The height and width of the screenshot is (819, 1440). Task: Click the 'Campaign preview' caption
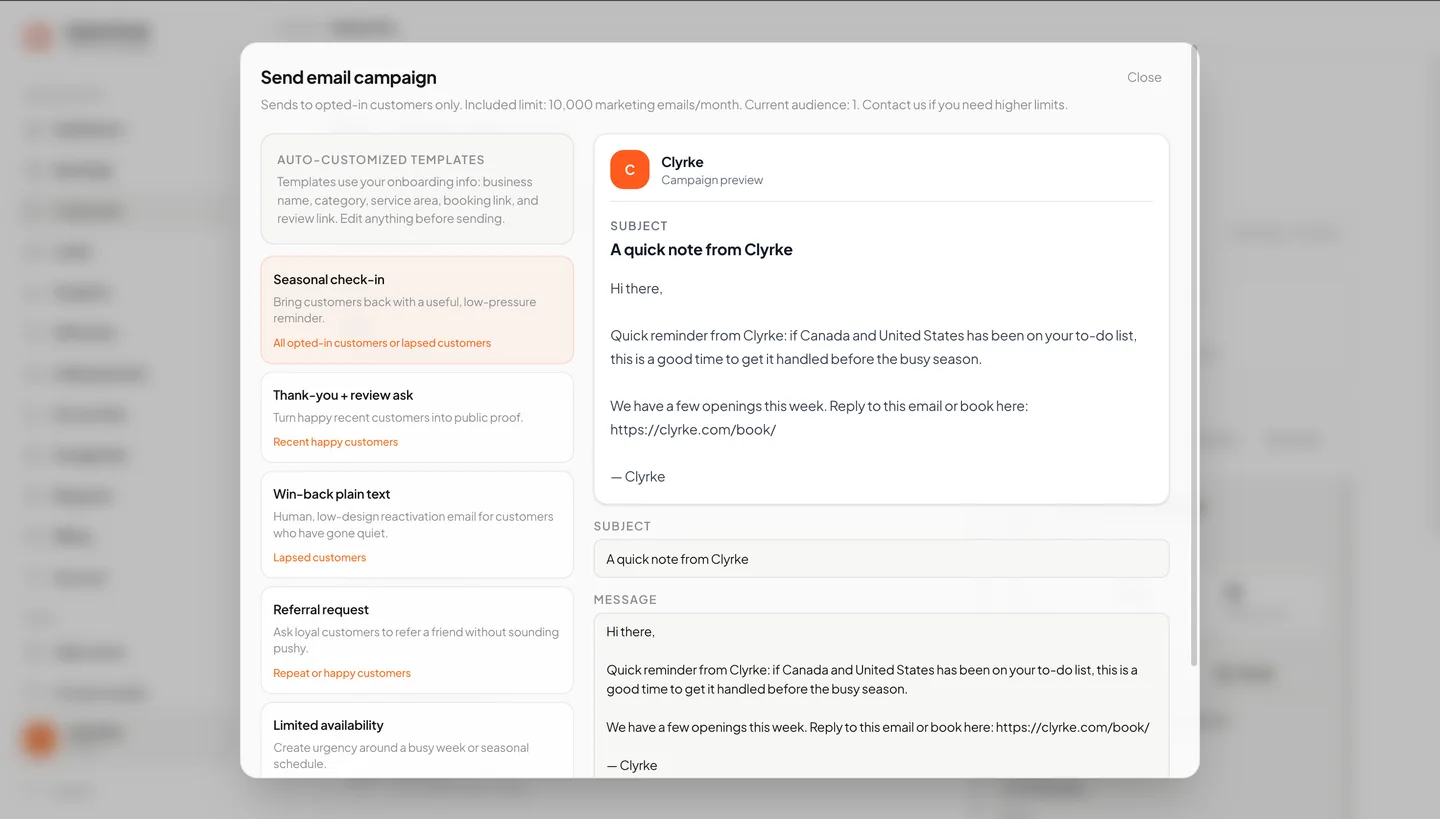tap(712, 181)
